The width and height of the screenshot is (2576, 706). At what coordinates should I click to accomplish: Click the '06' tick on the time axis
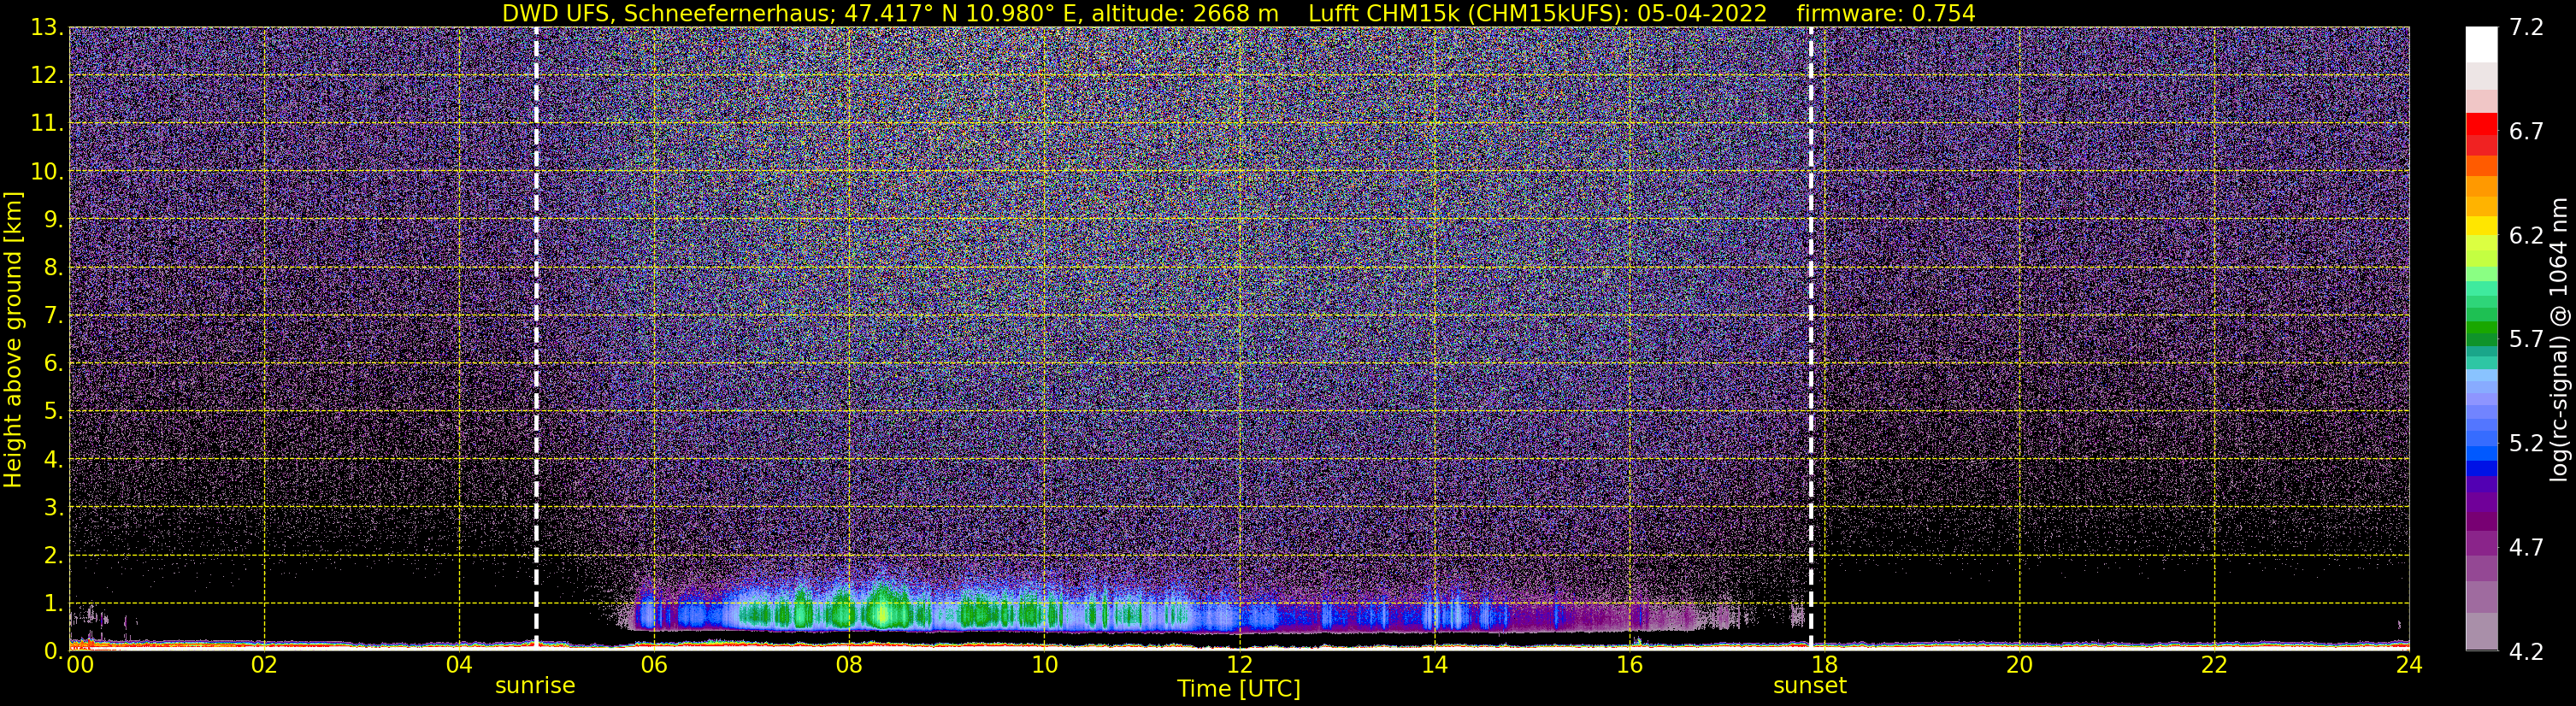pos(654,665)
